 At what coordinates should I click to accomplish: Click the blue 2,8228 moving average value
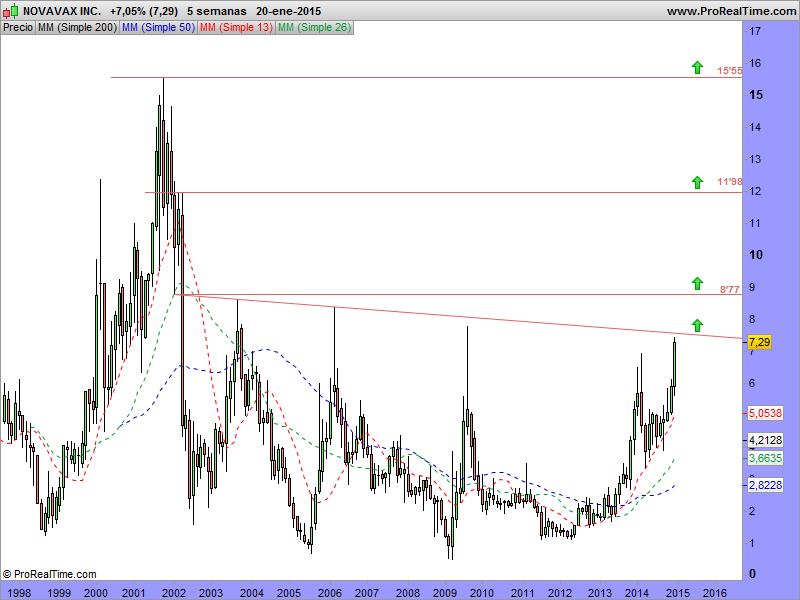[x=765, y=485]
